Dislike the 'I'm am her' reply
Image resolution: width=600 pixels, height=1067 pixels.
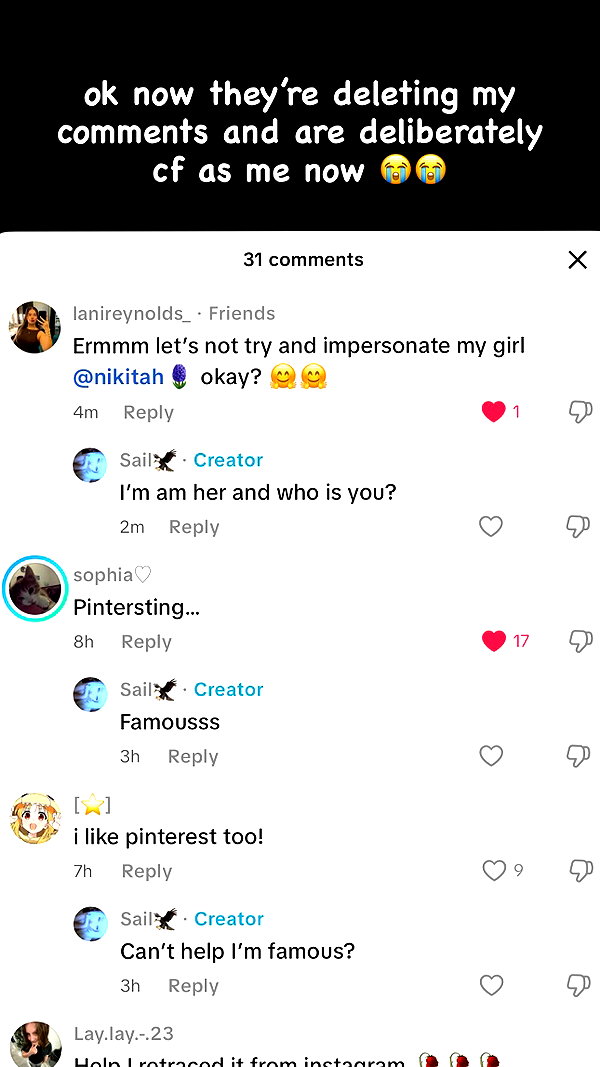click(x=580, y=527)
